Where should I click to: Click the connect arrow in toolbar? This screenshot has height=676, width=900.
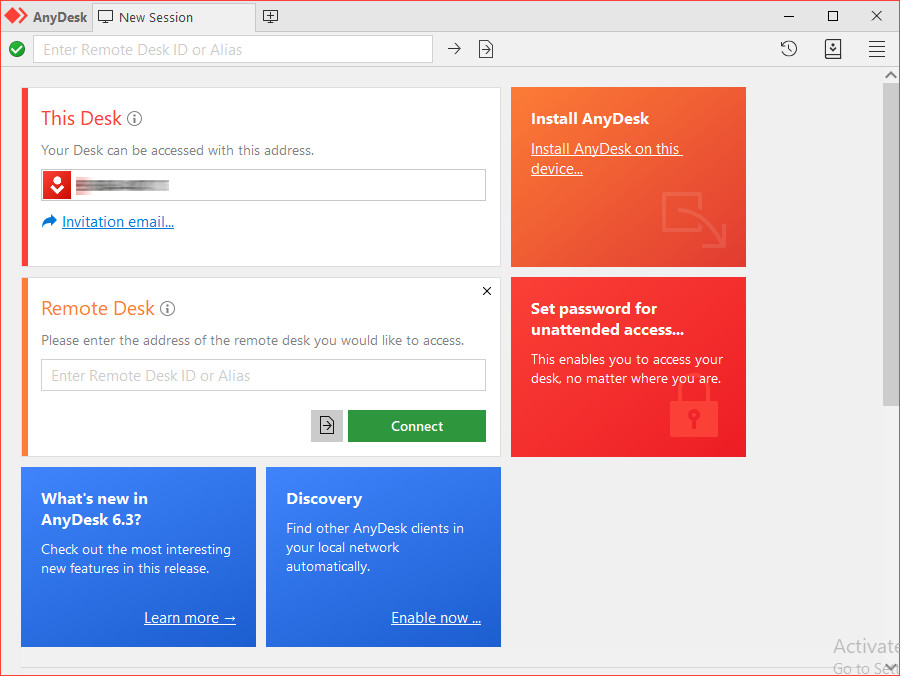tap(454, 49)
